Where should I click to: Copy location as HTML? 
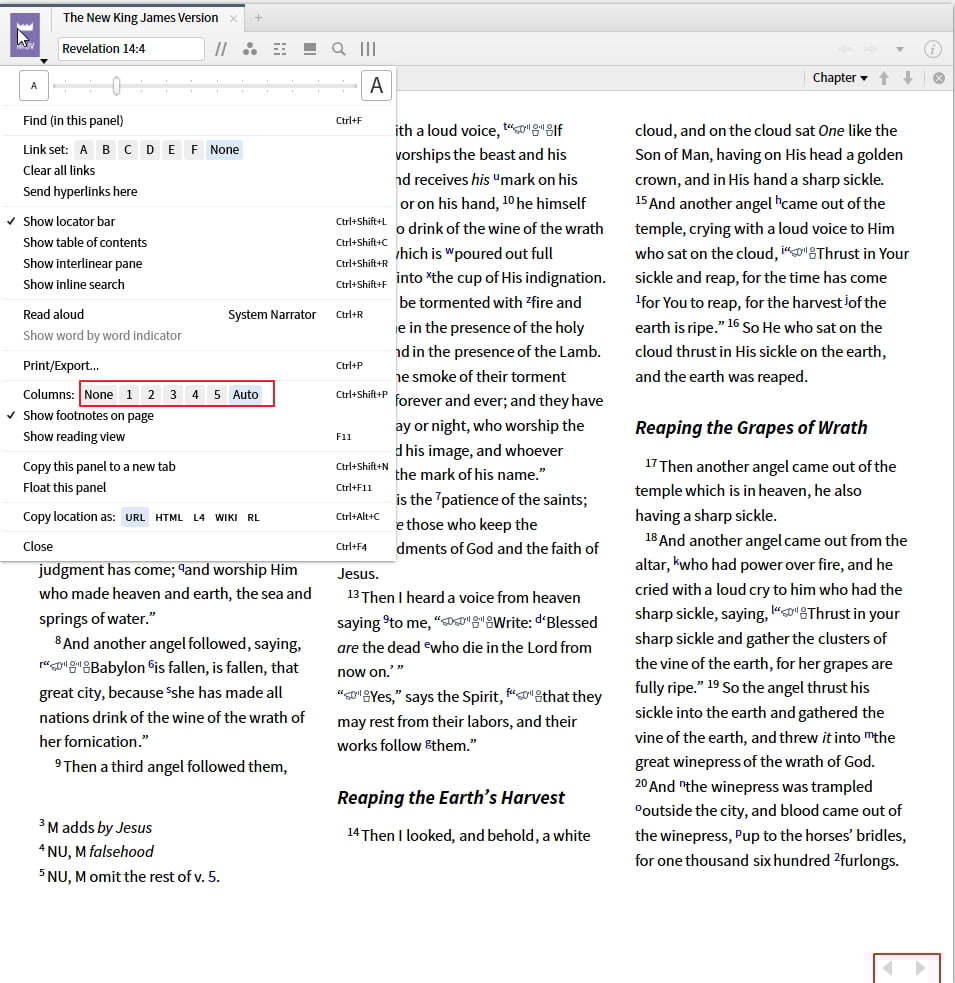169,517
